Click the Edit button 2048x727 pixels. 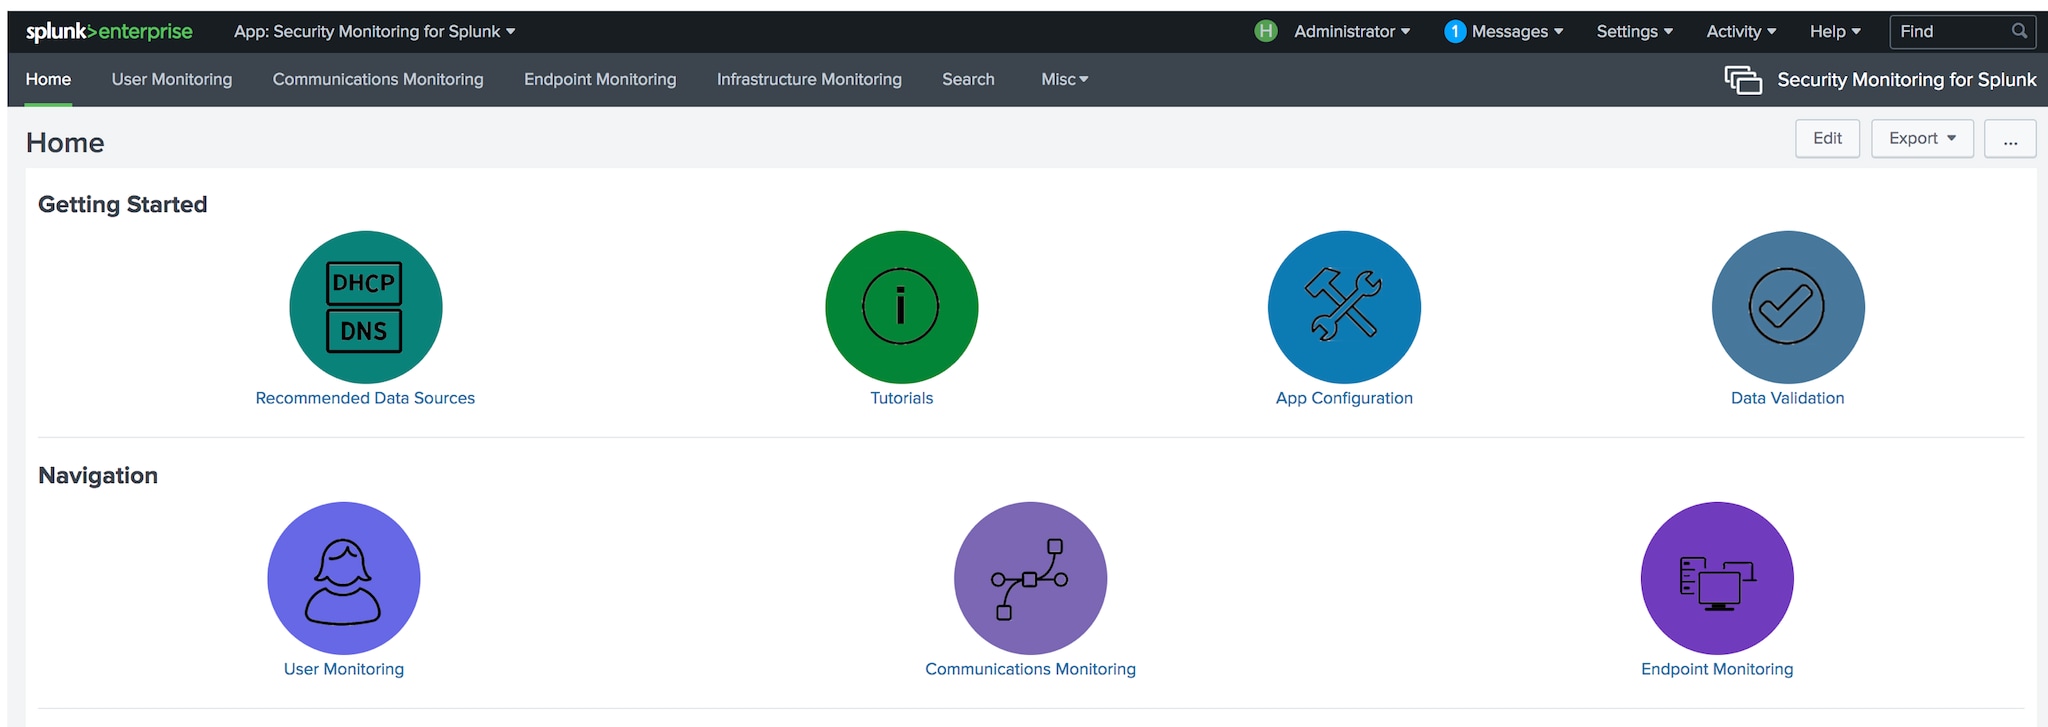(1827, 139)
